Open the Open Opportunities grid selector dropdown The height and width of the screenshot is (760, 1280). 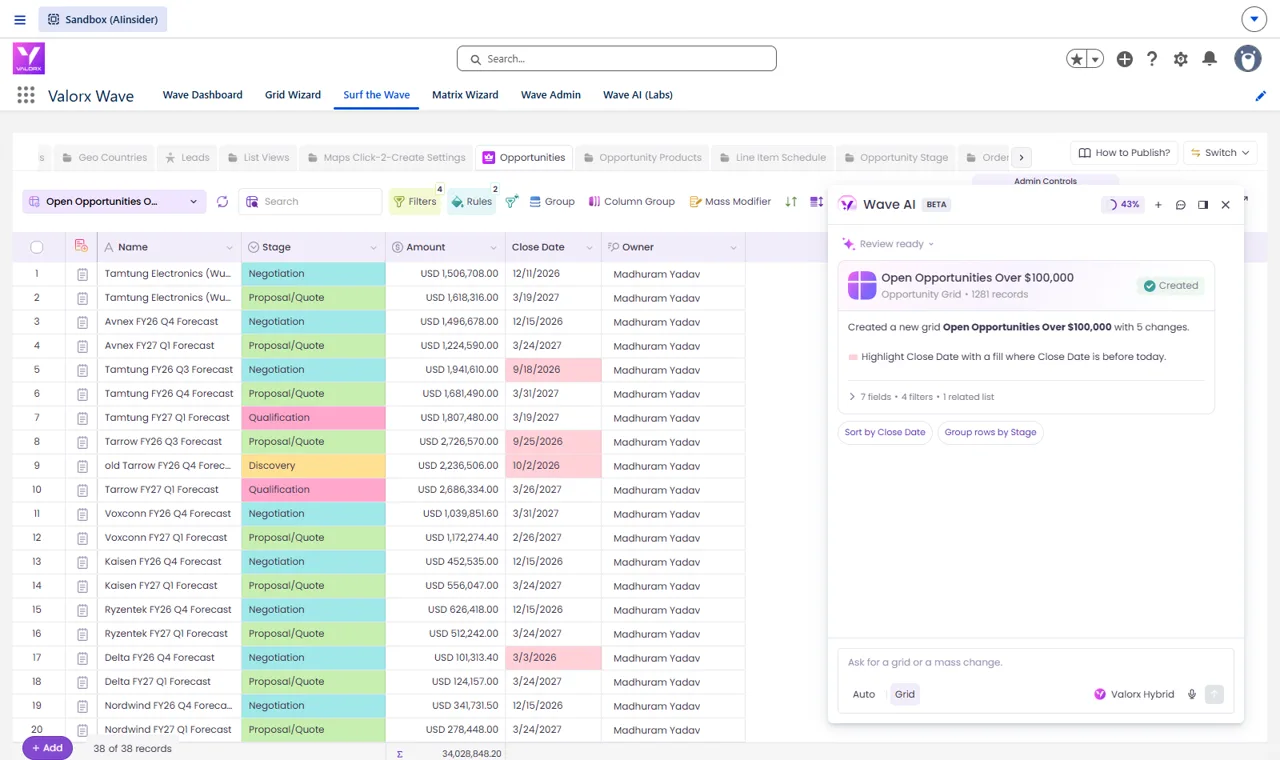pos(114,202)
